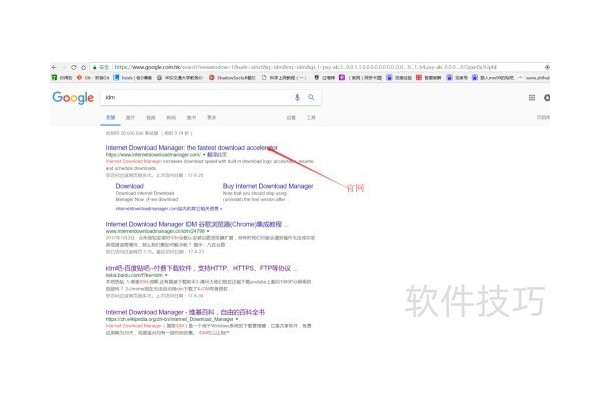The width and height of the screenshot is (600, 400).
Task: Click the icon at the address bar's right end
Action: [547, 67]
